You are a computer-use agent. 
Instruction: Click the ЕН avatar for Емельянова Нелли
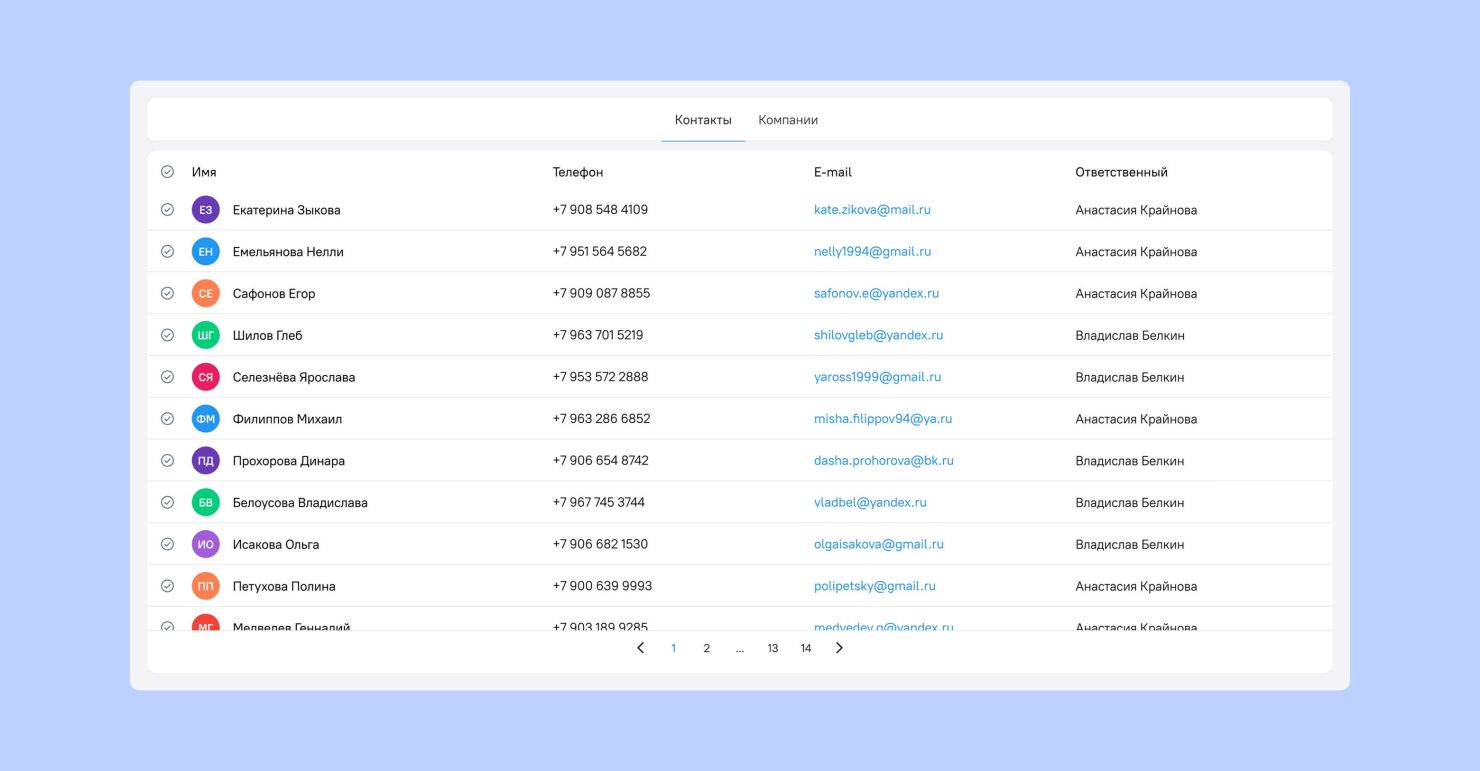(205, 252)
